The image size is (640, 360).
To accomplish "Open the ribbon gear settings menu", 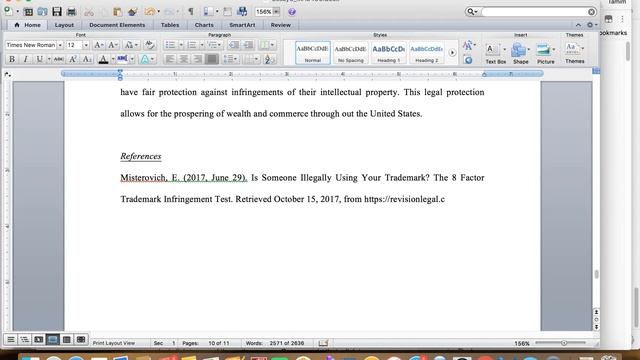I will [x=591, y=25].
